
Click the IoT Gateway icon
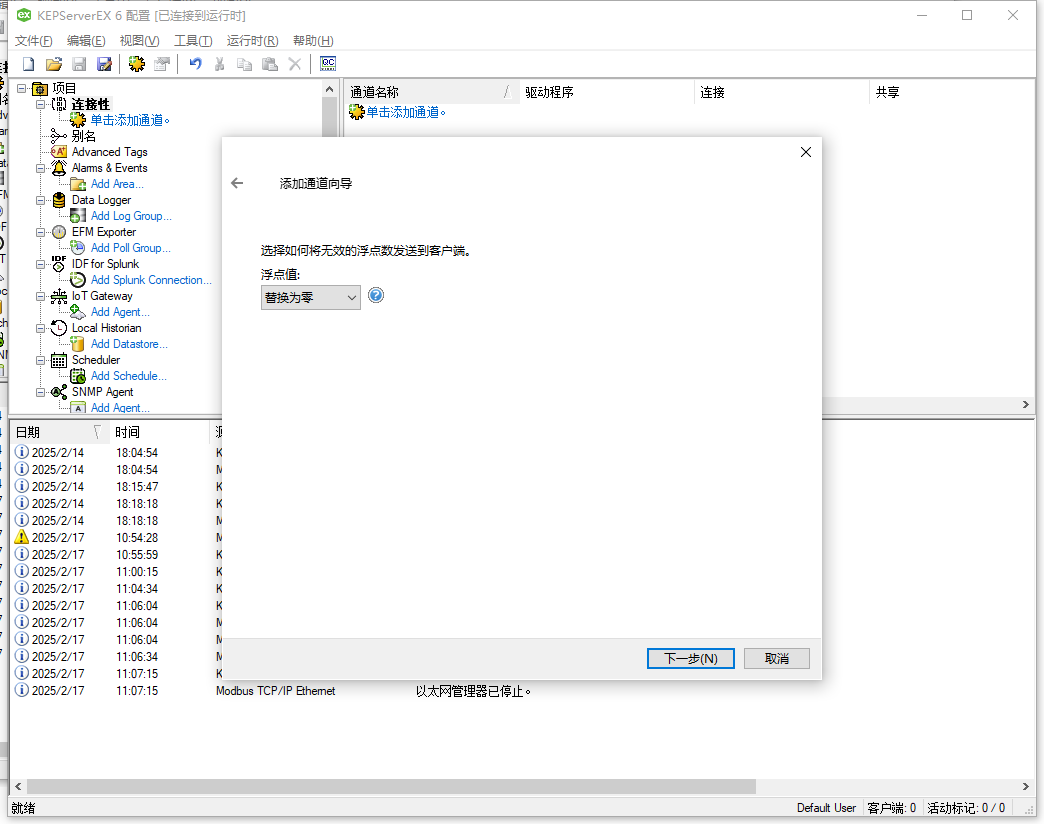tap(59, 296)
